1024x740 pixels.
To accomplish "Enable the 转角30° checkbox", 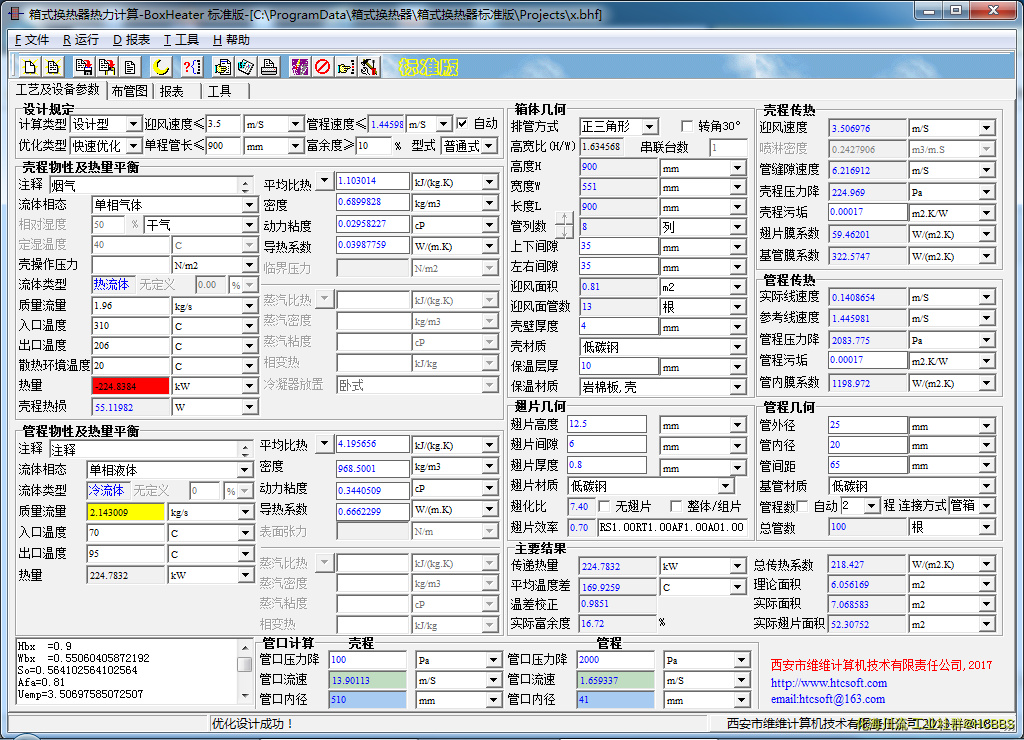I will point(687,126).
